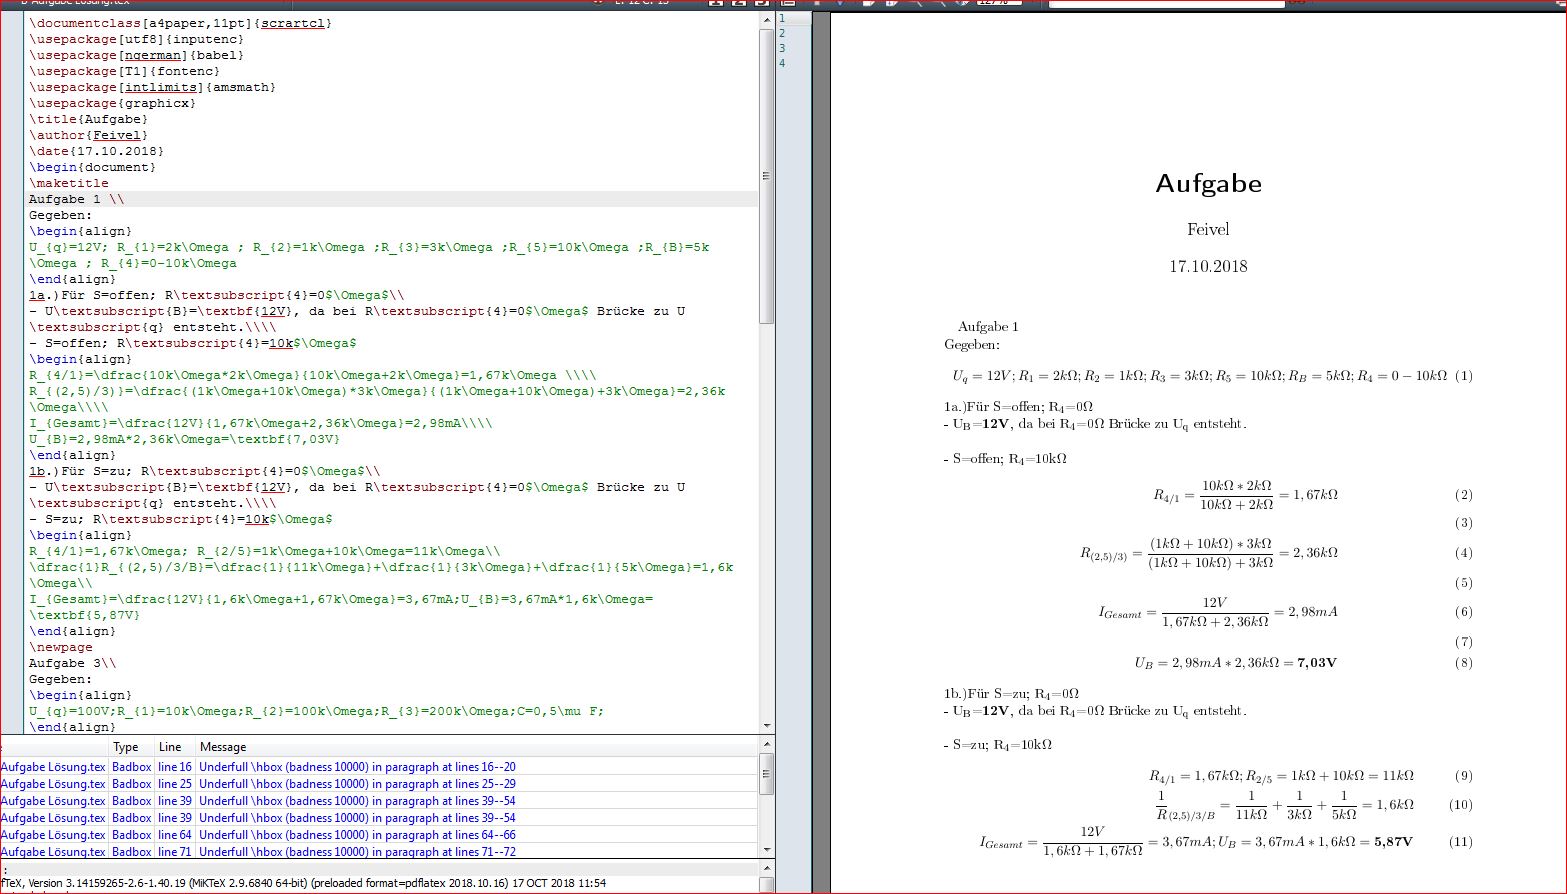Open the Underfull hbox message for lines 71--72
Screen dimensions: 1567x894
click(x=357, y=852)
